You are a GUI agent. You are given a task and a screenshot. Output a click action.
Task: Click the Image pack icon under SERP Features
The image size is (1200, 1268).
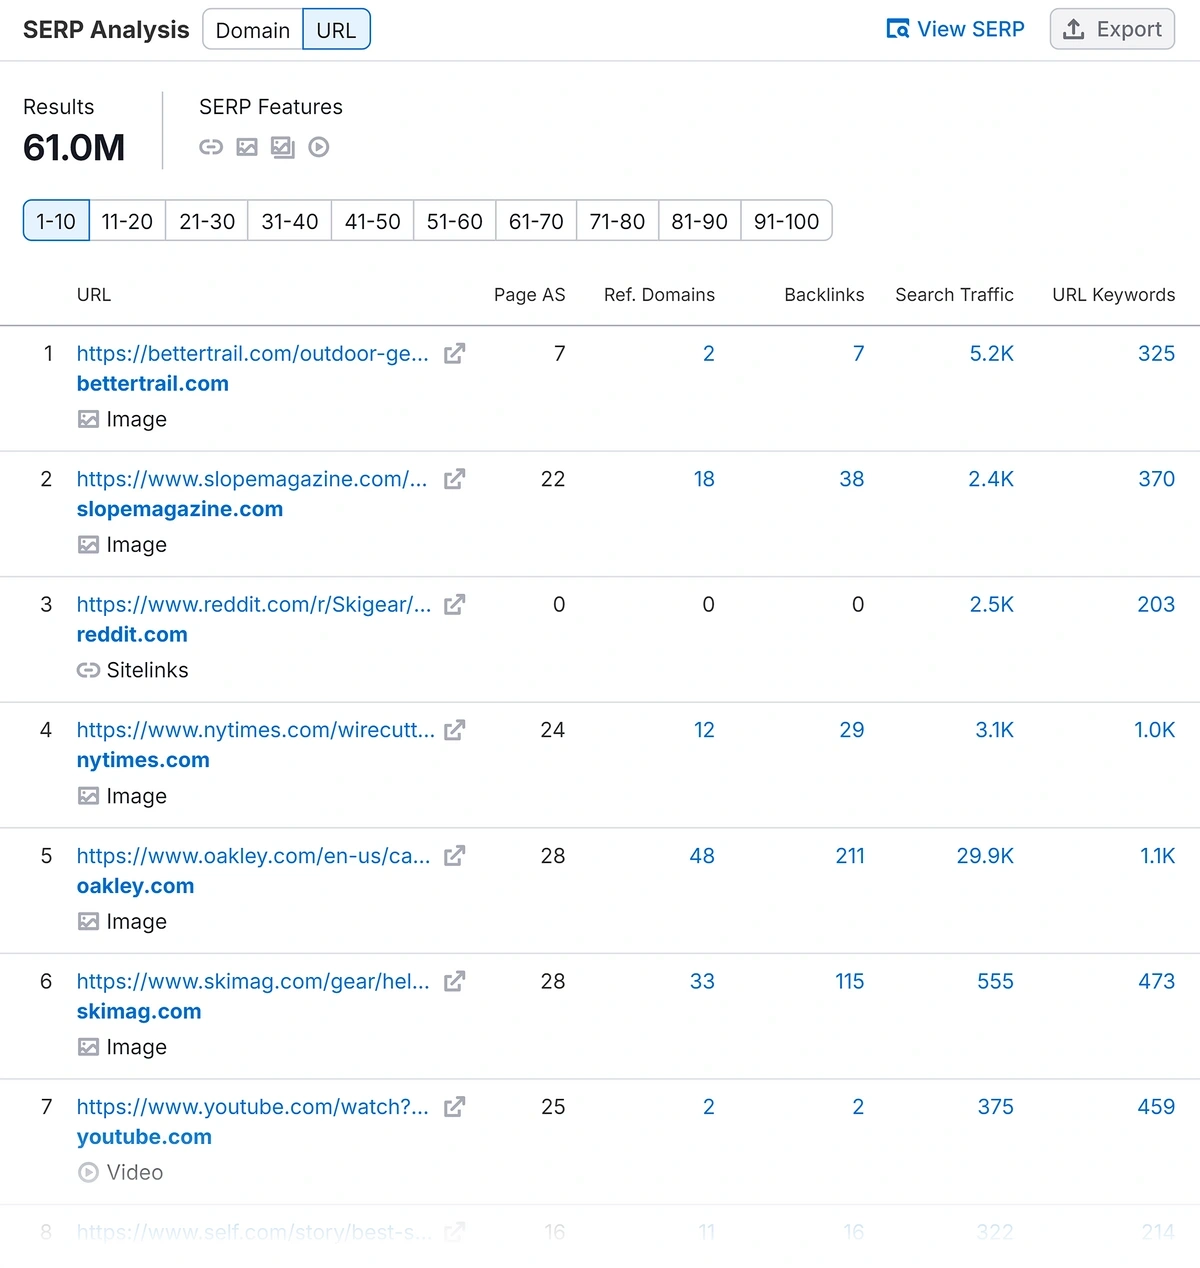(x=283, y=147)
